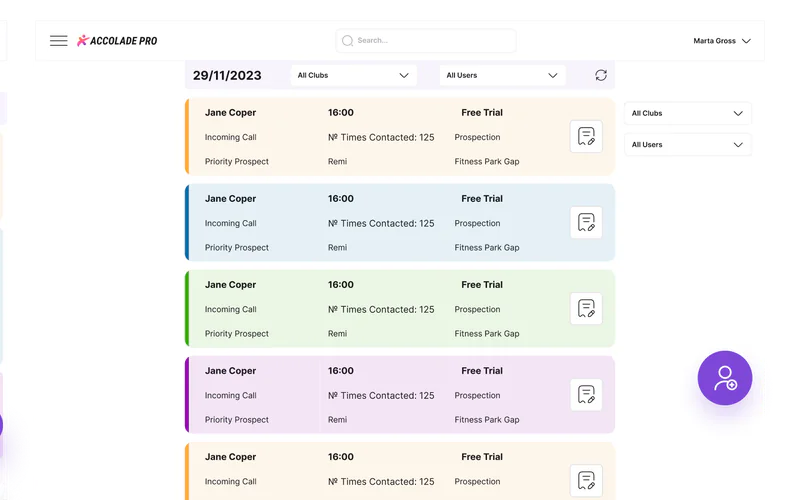
Task: Expand All Users dropdown beside the date
Action: pyautogui.click(x=503, y=76)
